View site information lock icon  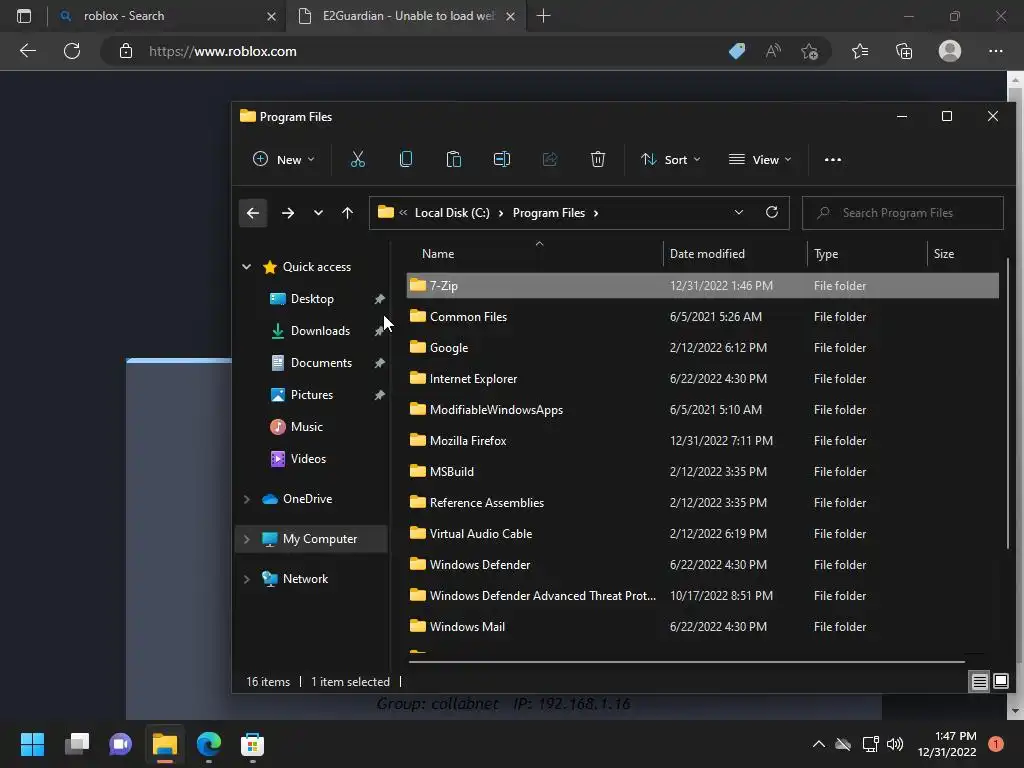(x=126, y=51)
